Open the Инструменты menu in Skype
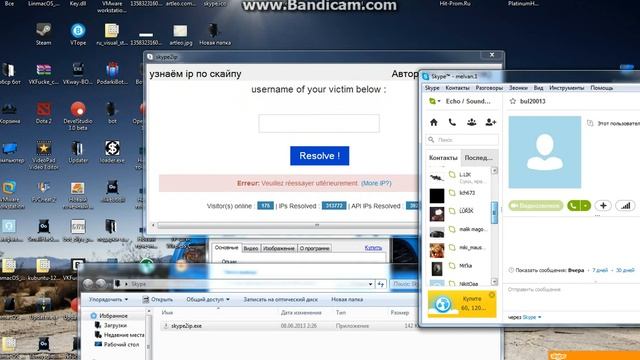 567,88
